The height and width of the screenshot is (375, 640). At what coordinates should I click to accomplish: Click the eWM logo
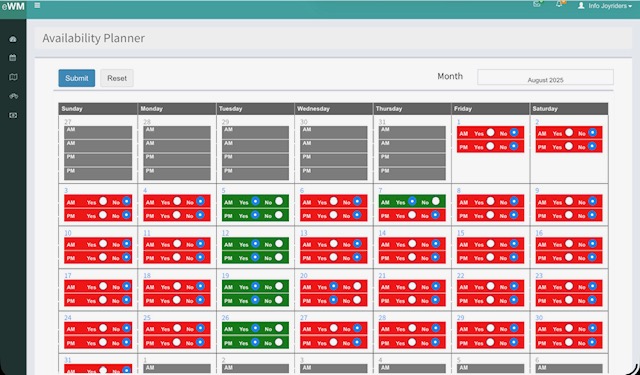pos(13,7)
